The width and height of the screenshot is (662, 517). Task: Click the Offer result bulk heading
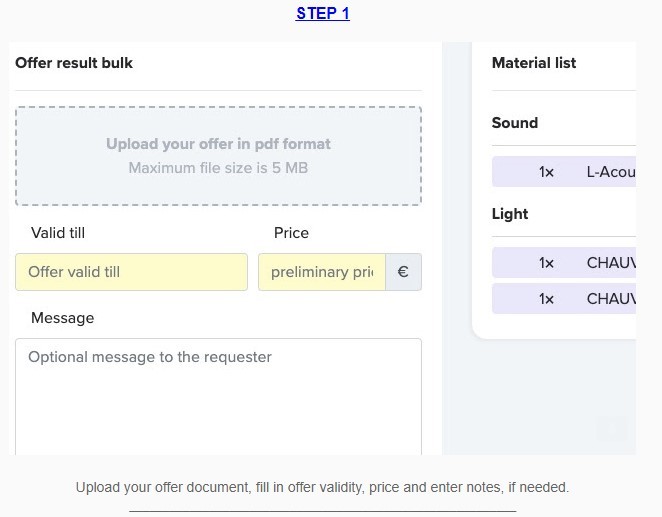point(74,63)
